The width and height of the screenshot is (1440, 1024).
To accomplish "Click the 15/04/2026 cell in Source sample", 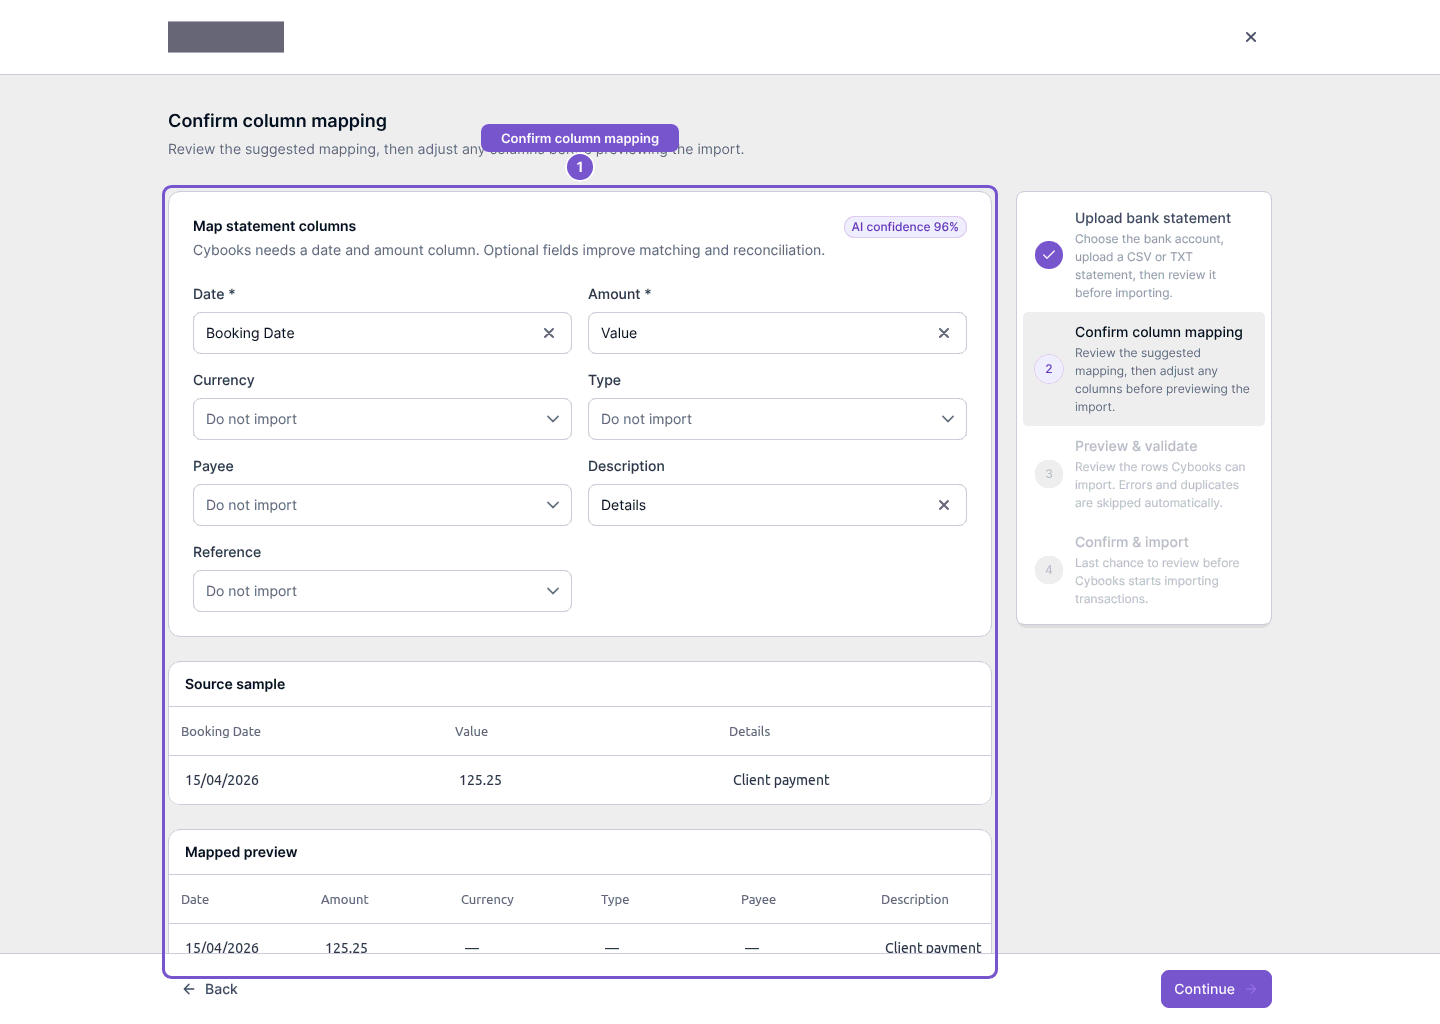I will 222,780.
